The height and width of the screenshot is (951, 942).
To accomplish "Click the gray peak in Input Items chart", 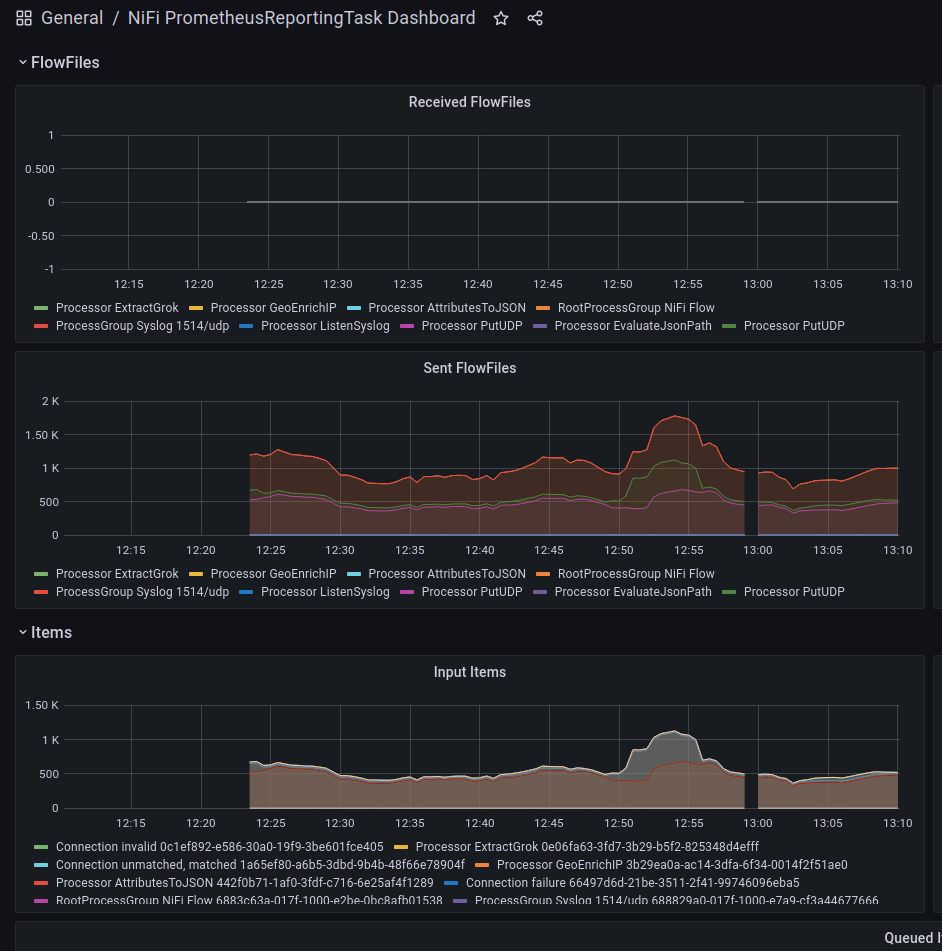I will pos(675,731).
